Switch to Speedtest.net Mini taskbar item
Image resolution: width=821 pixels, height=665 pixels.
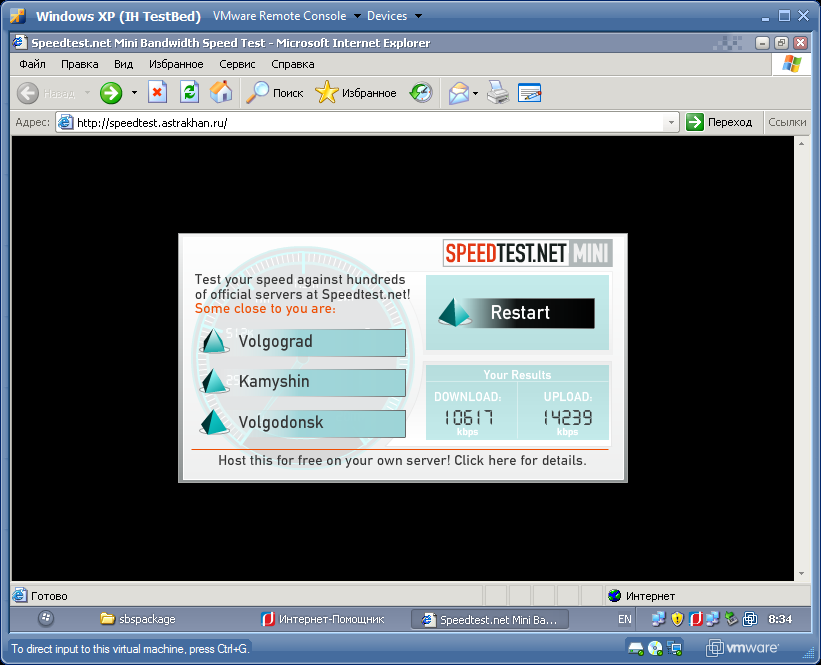click(490, 620)
